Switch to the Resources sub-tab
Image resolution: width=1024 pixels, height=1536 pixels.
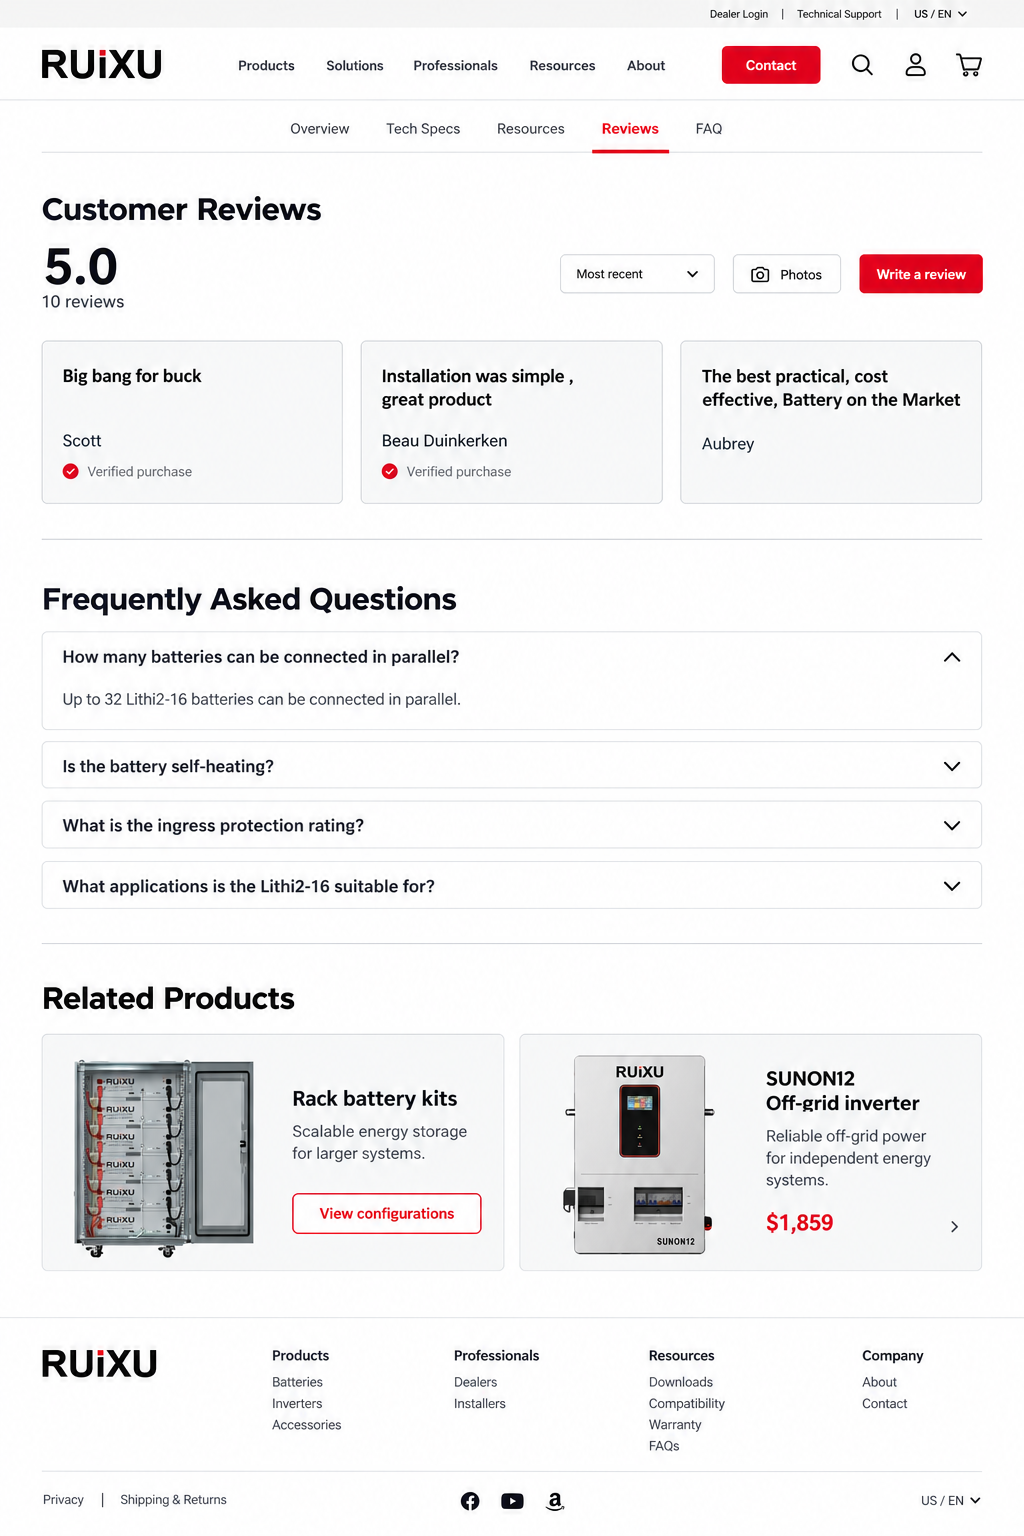[531, 129]
